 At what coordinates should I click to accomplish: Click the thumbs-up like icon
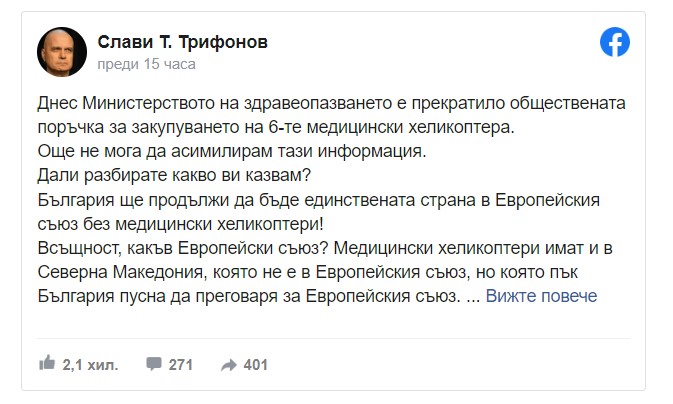(47, 364)
